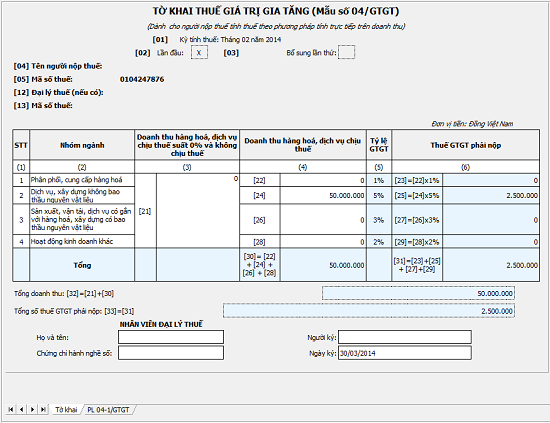Go to next sheet navigation arrow
Image resolution: width=550 pixels, height=423 pixels.
click(x=32, y=409)
